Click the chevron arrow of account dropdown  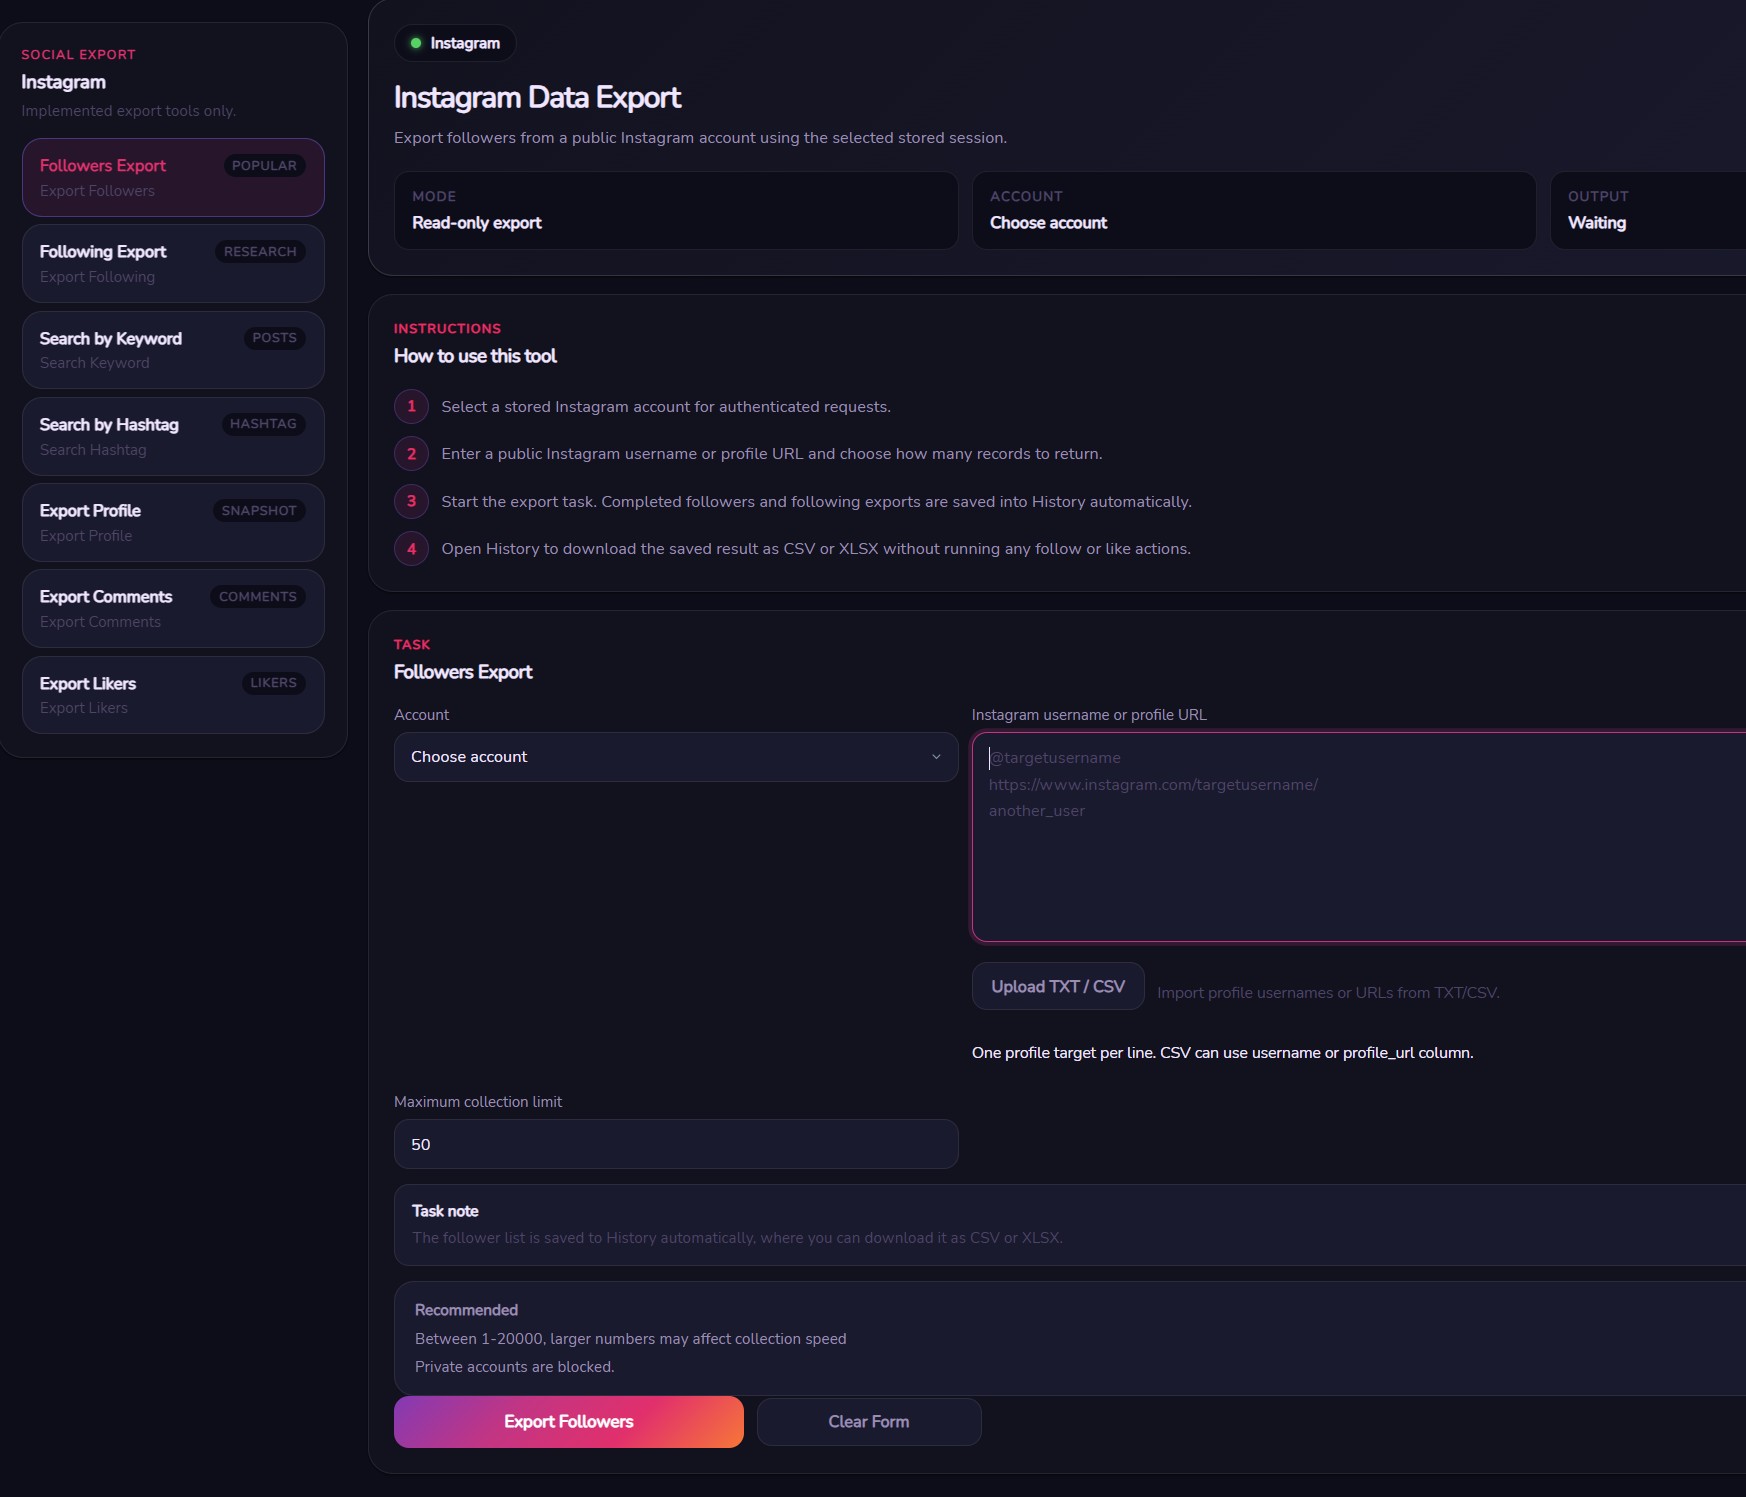point(936,757)
